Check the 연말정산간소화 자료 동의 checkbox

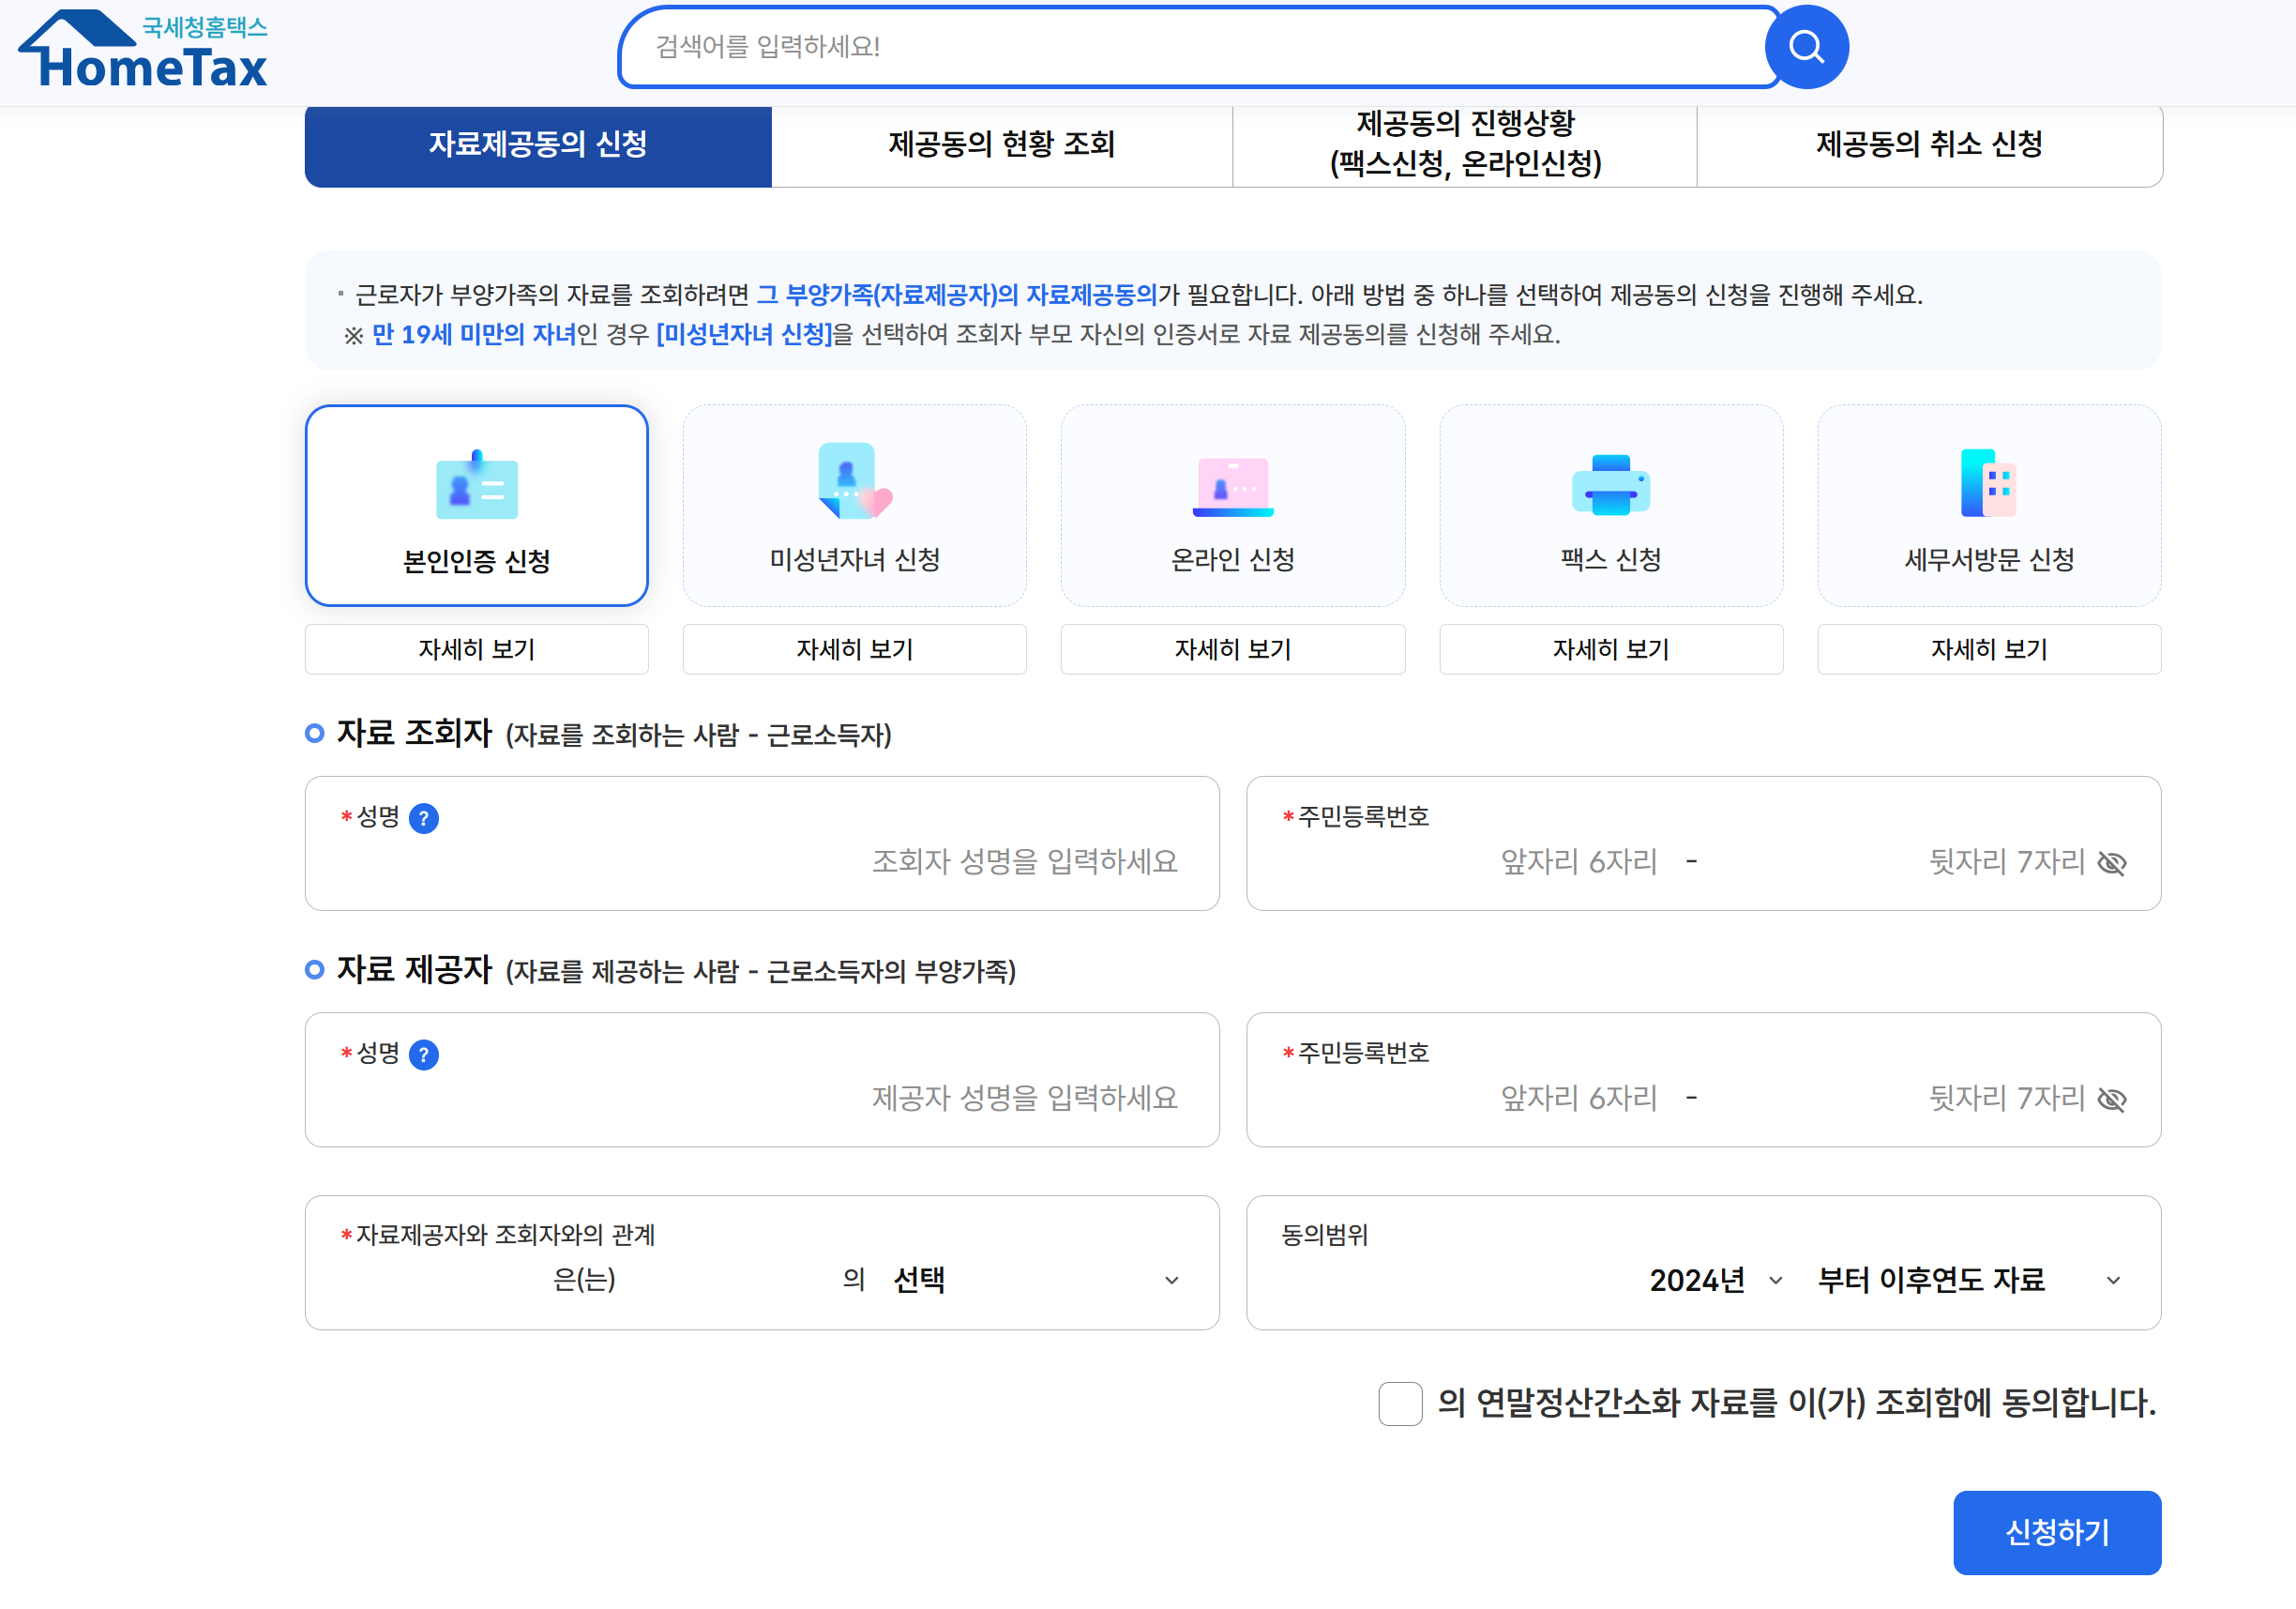1400,1404
